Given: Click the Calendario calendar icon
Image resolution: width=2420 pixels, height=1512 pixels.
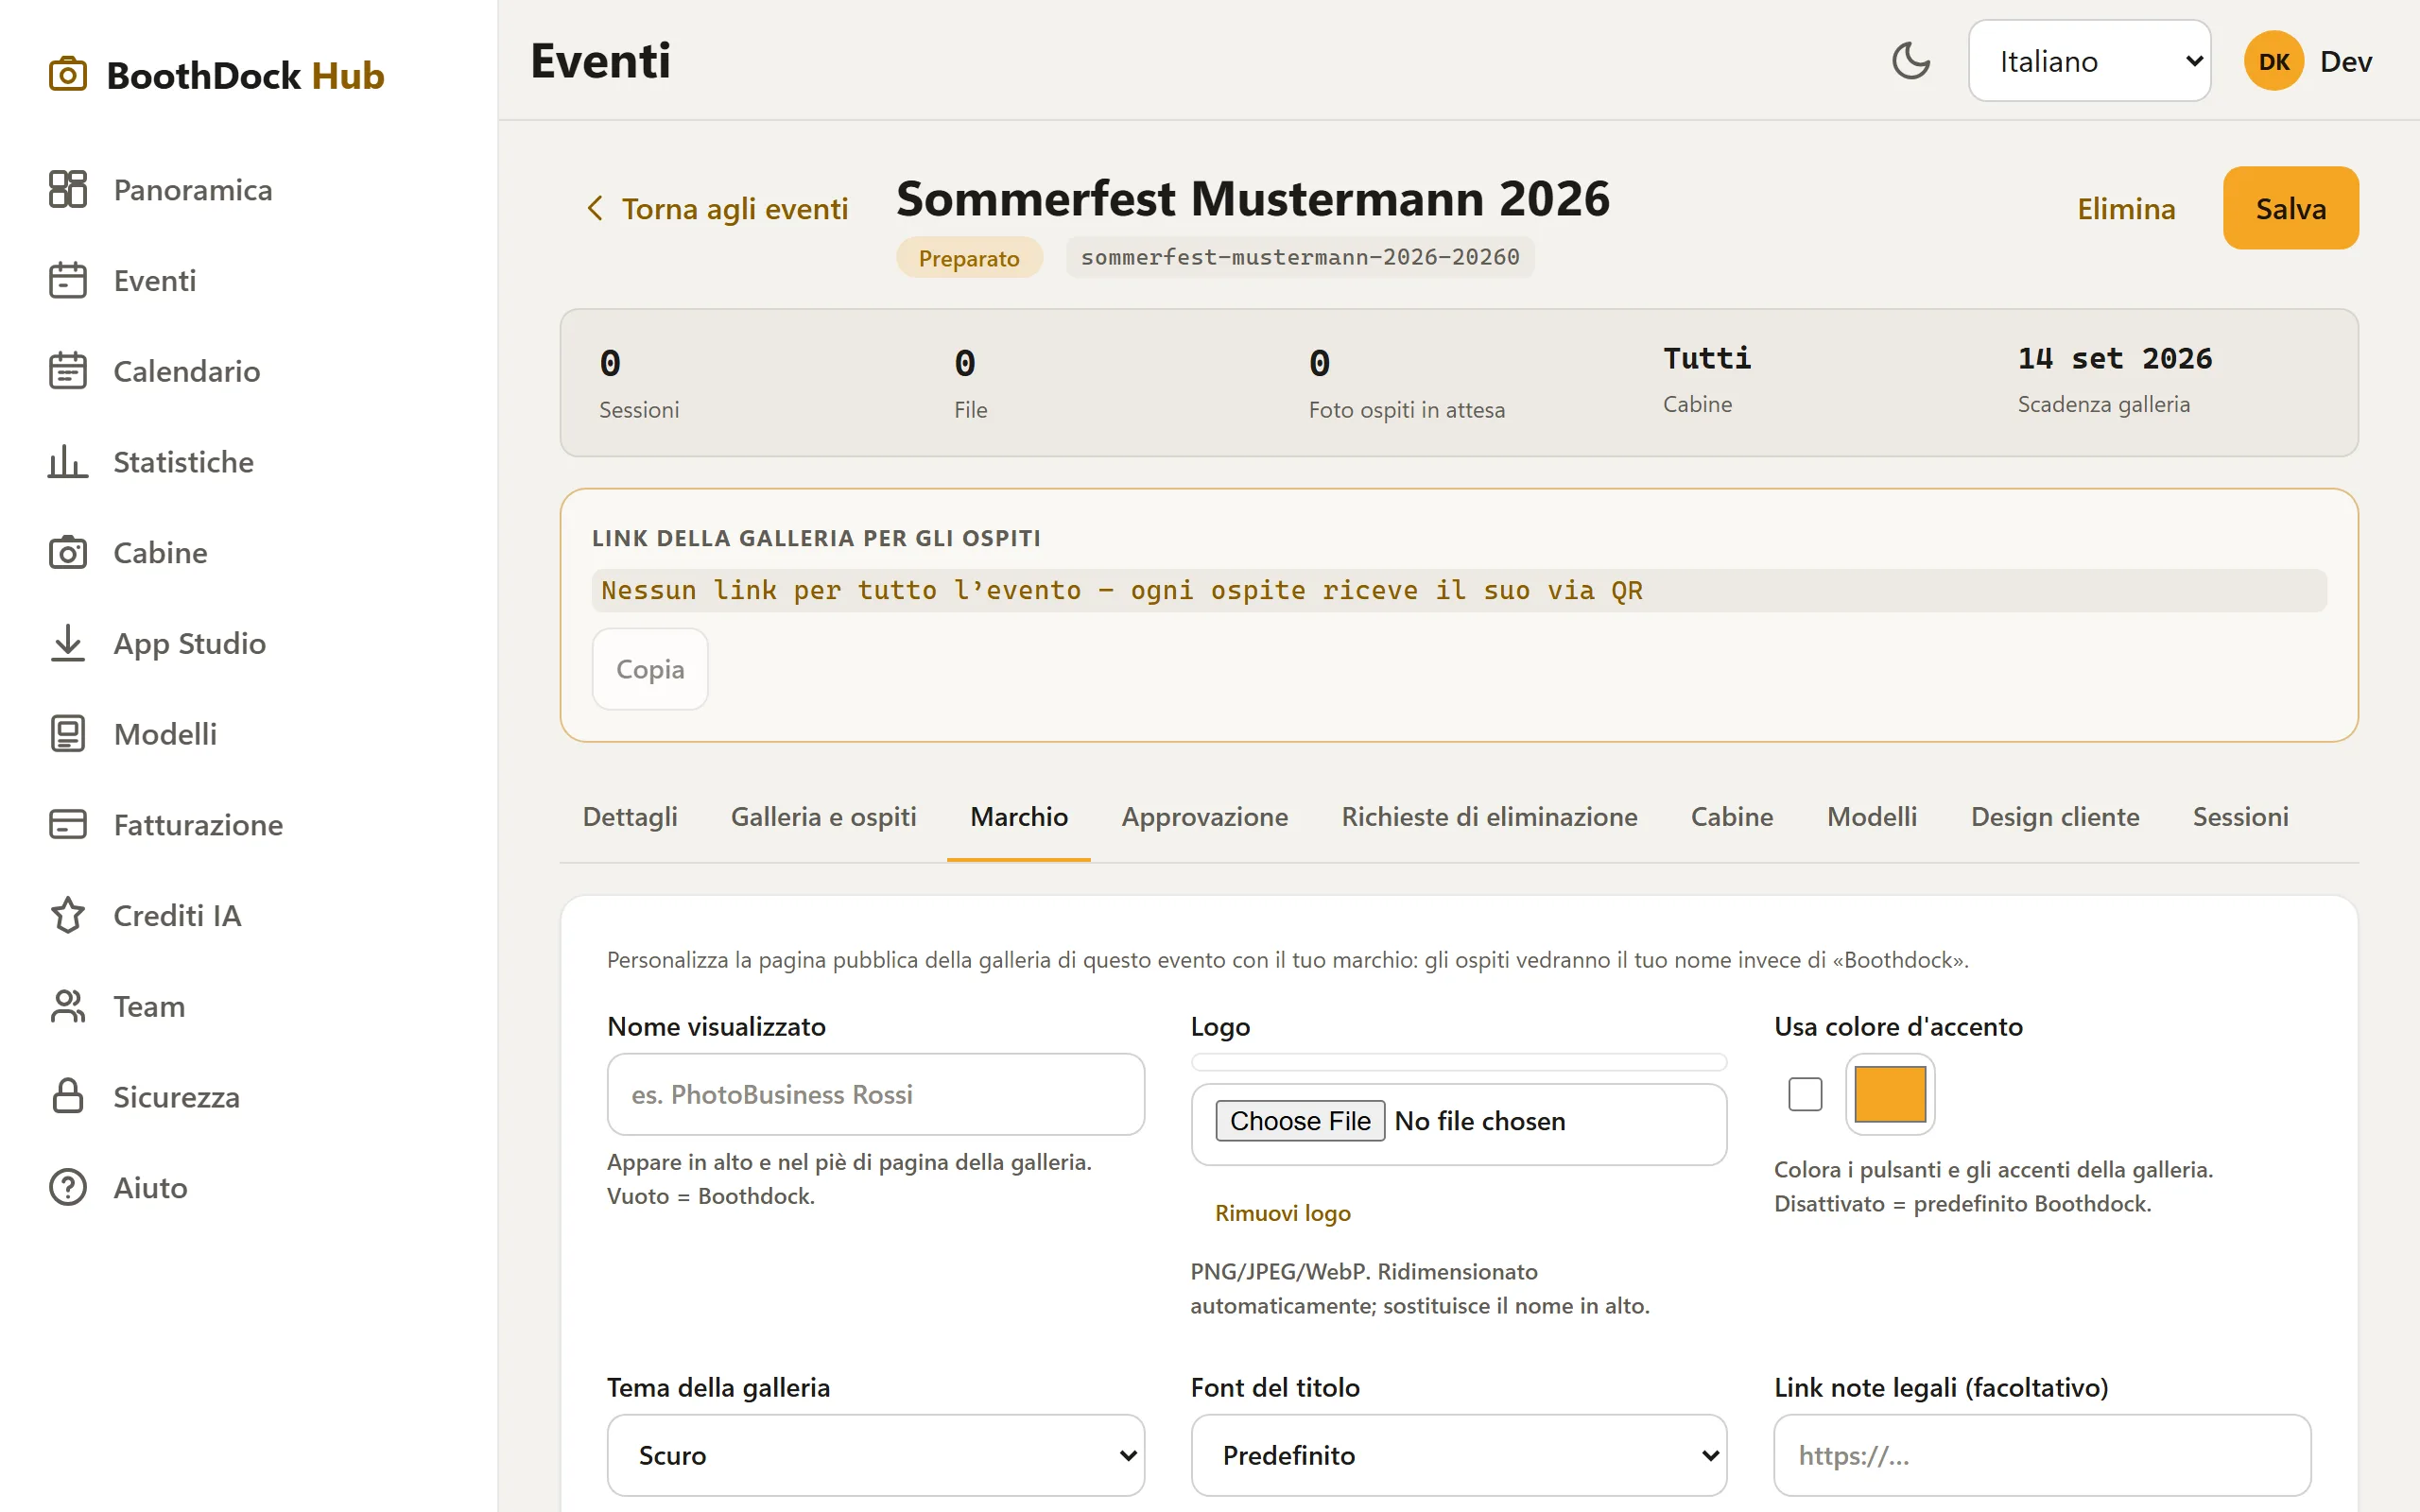Looking at the screenshot, I should click(68, 370).
